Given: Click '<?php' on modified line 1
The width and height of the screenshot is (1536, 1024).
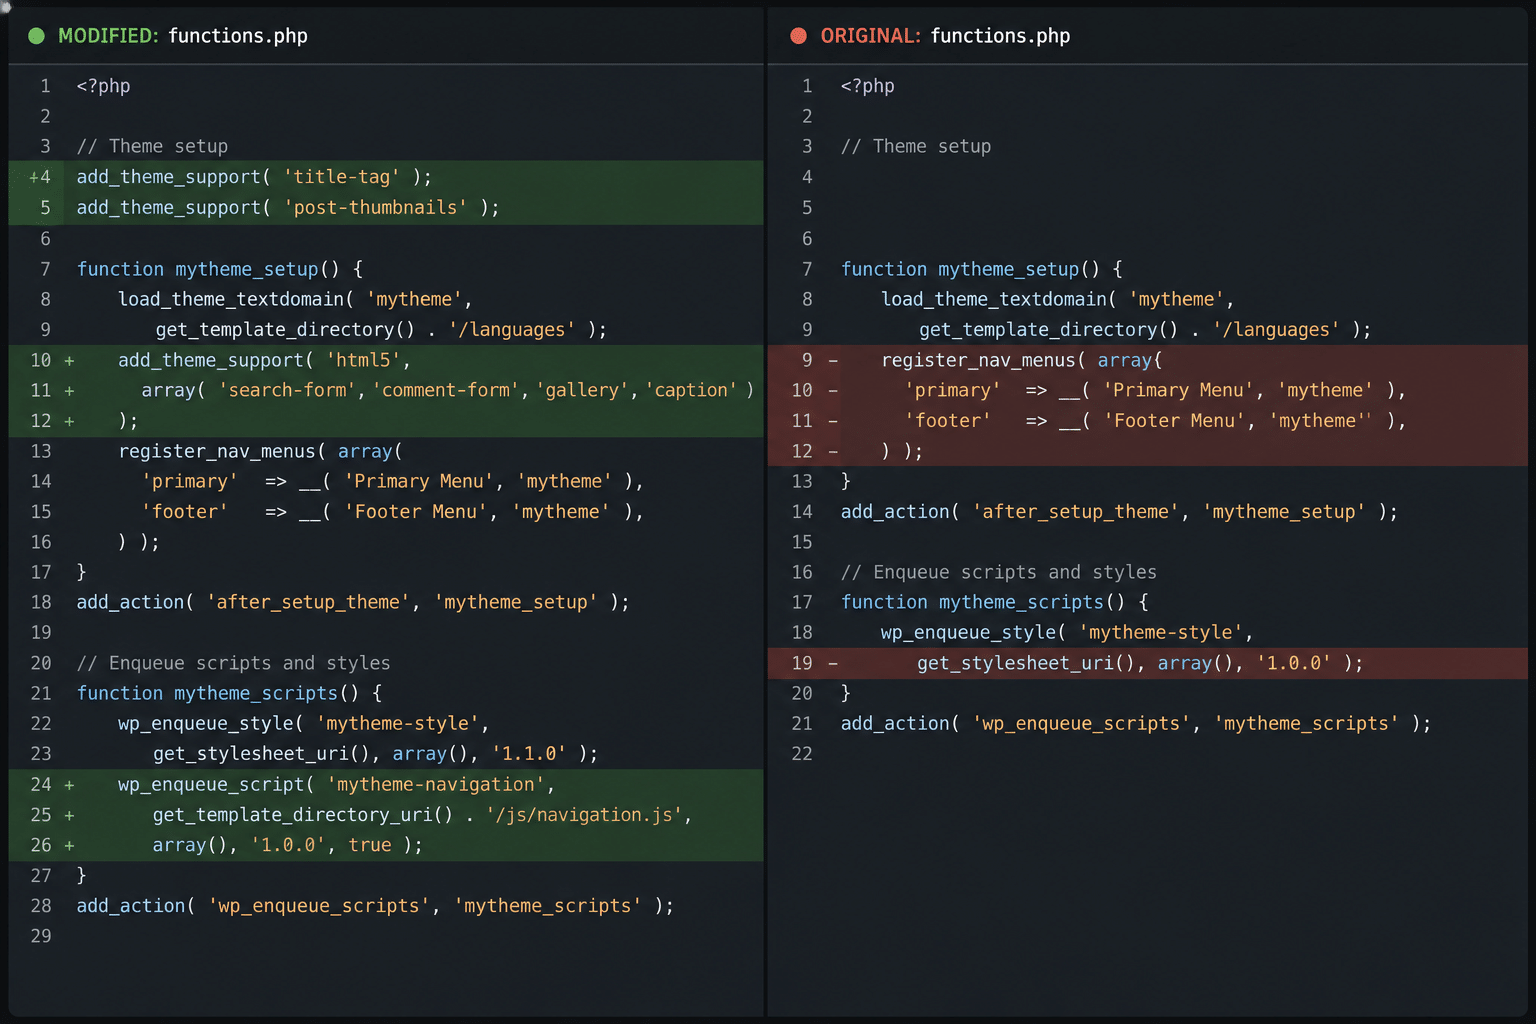Looking at the screenshot, I should click(103, 86).
